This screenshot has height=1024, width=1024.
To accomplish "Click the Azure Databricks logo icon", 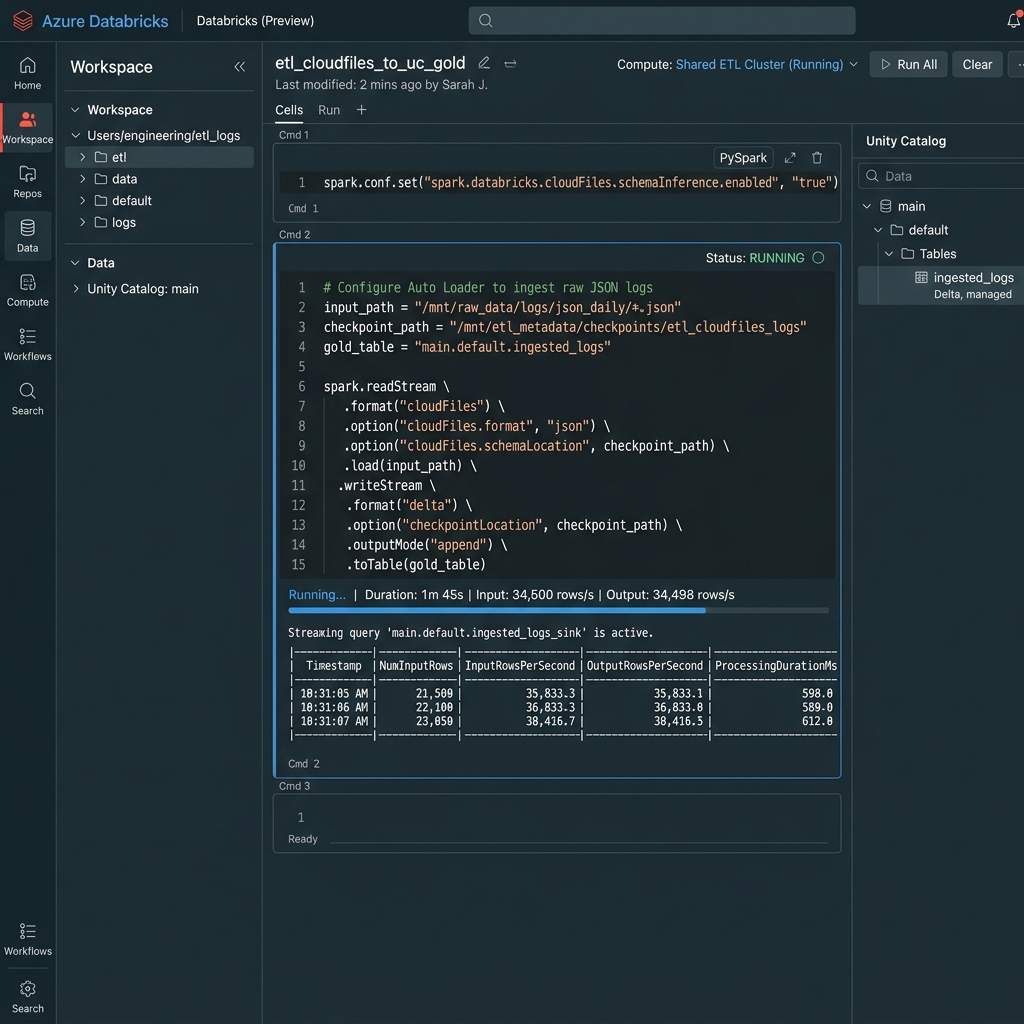I will point(23,21).
